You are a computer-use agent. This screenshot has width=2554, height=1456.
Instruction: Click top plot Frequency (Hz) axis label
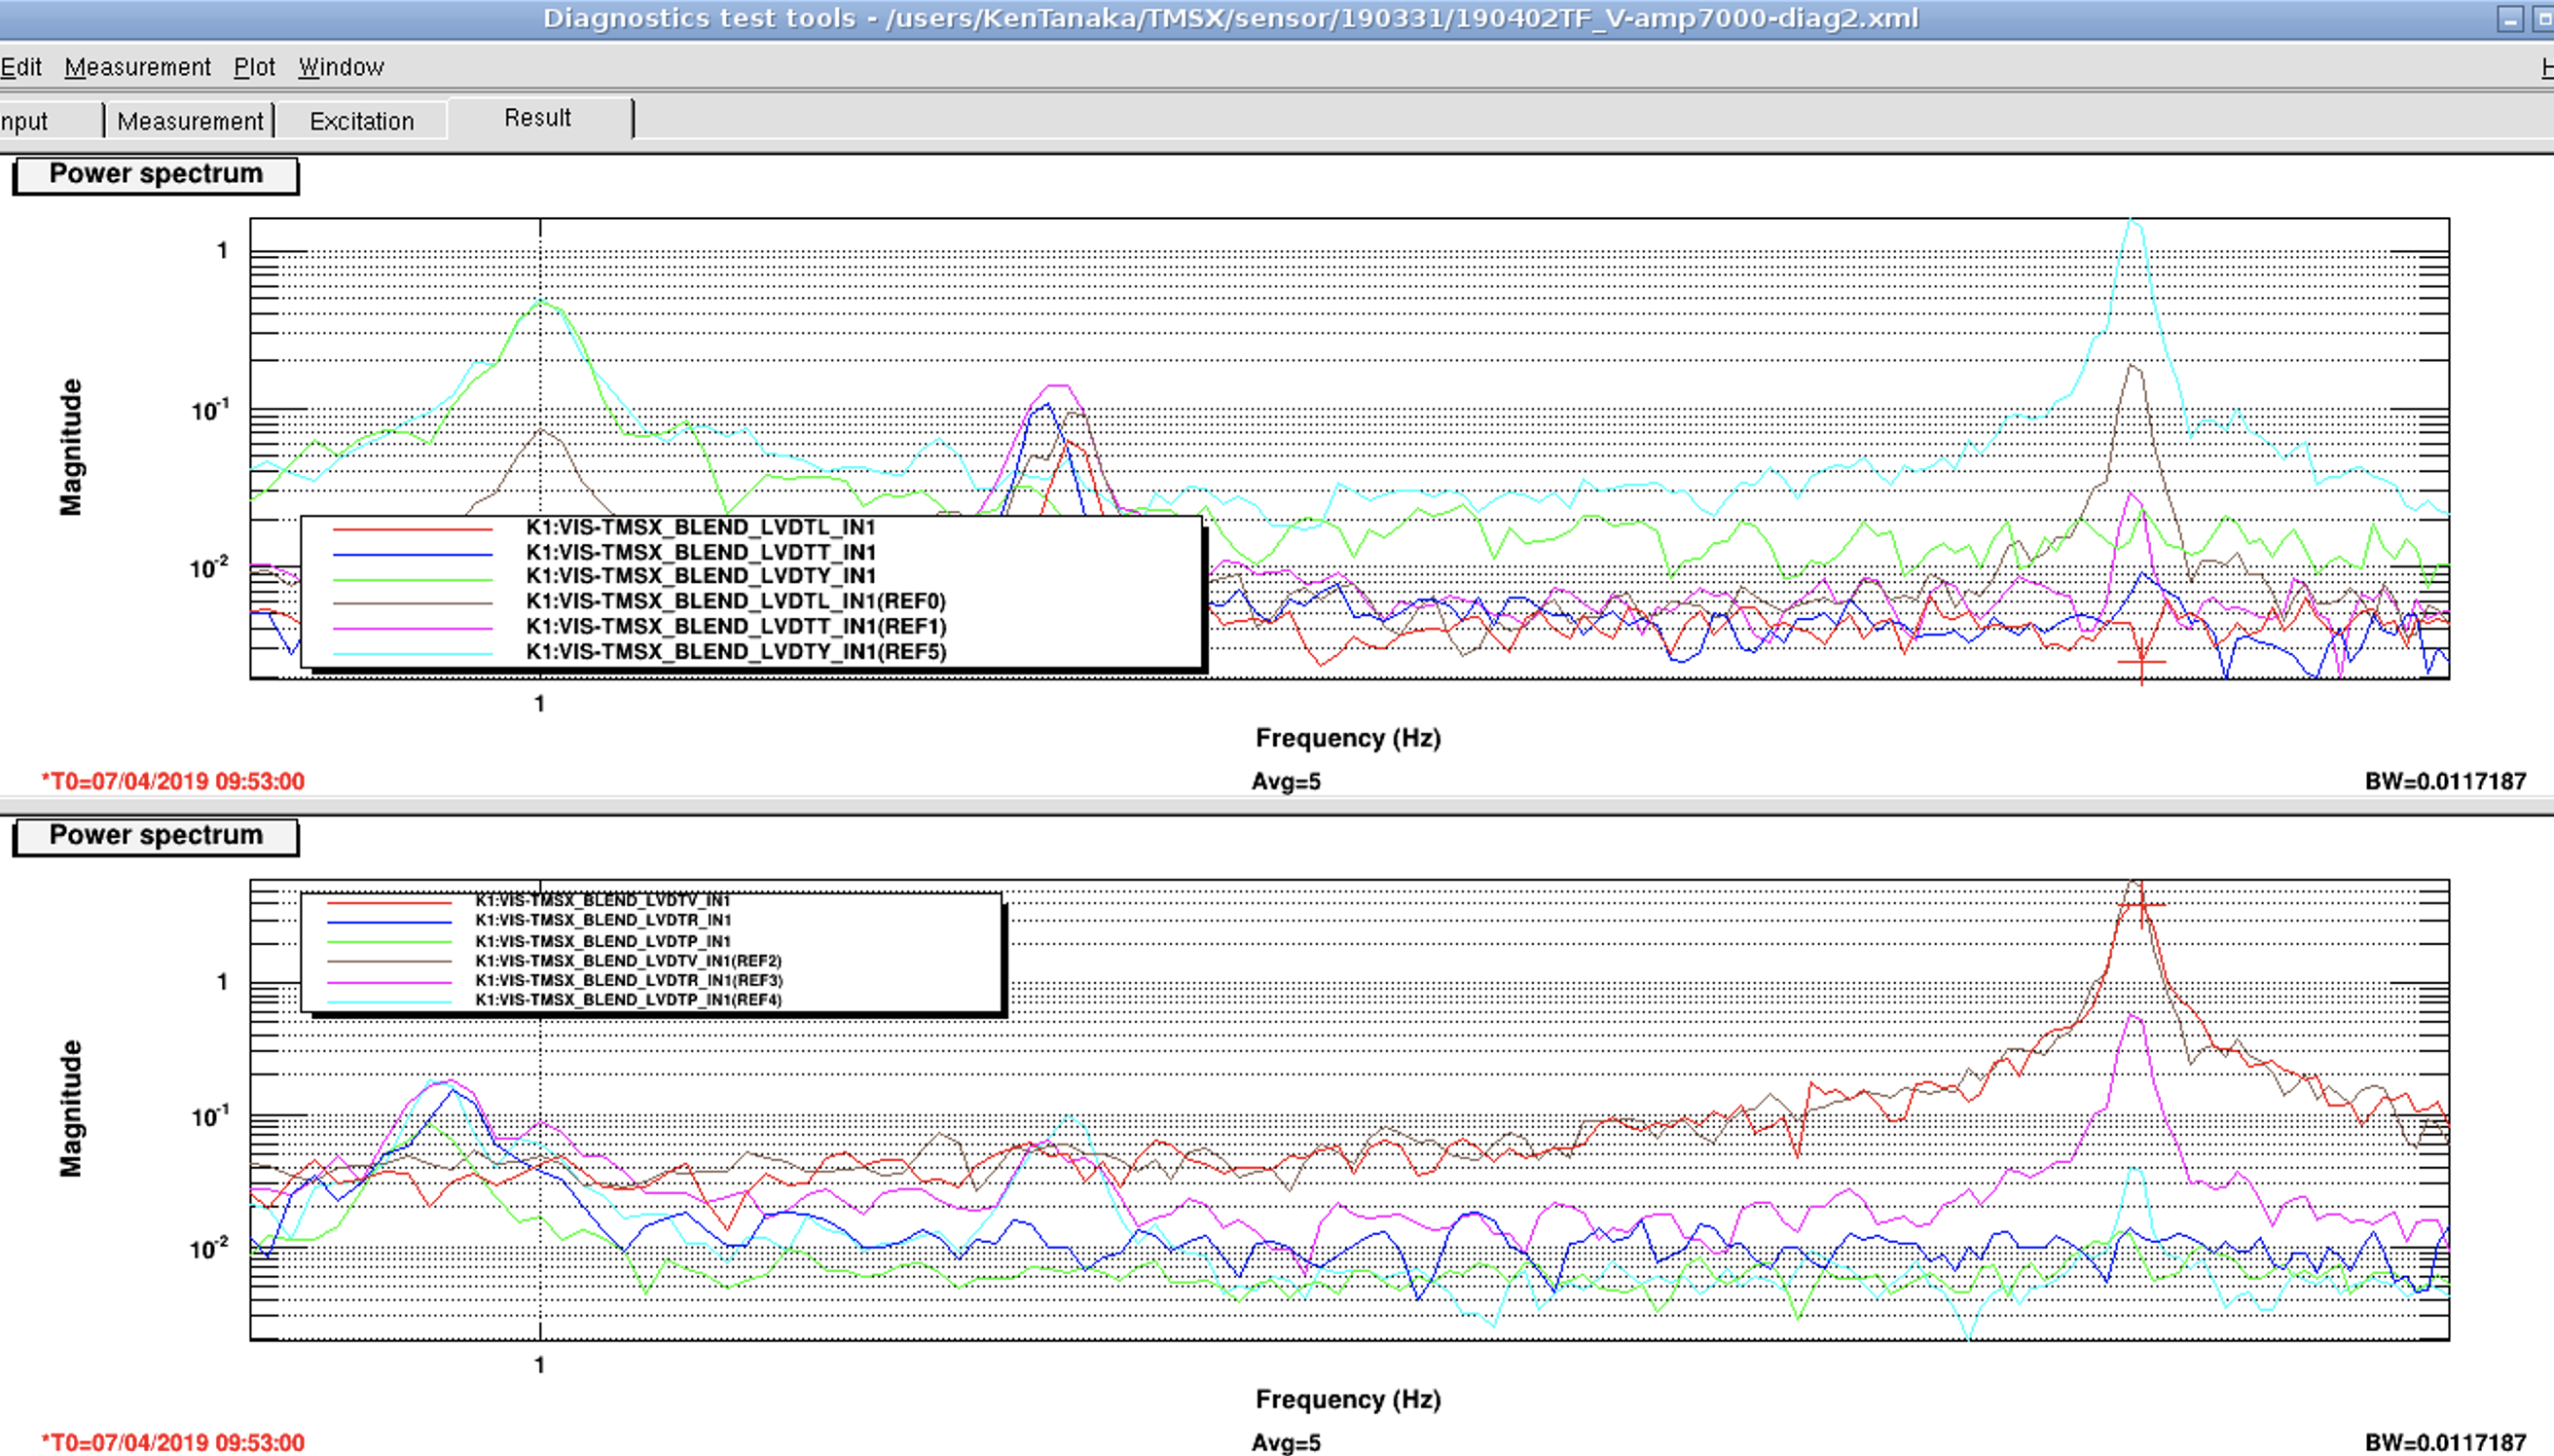coord(1348,738)
